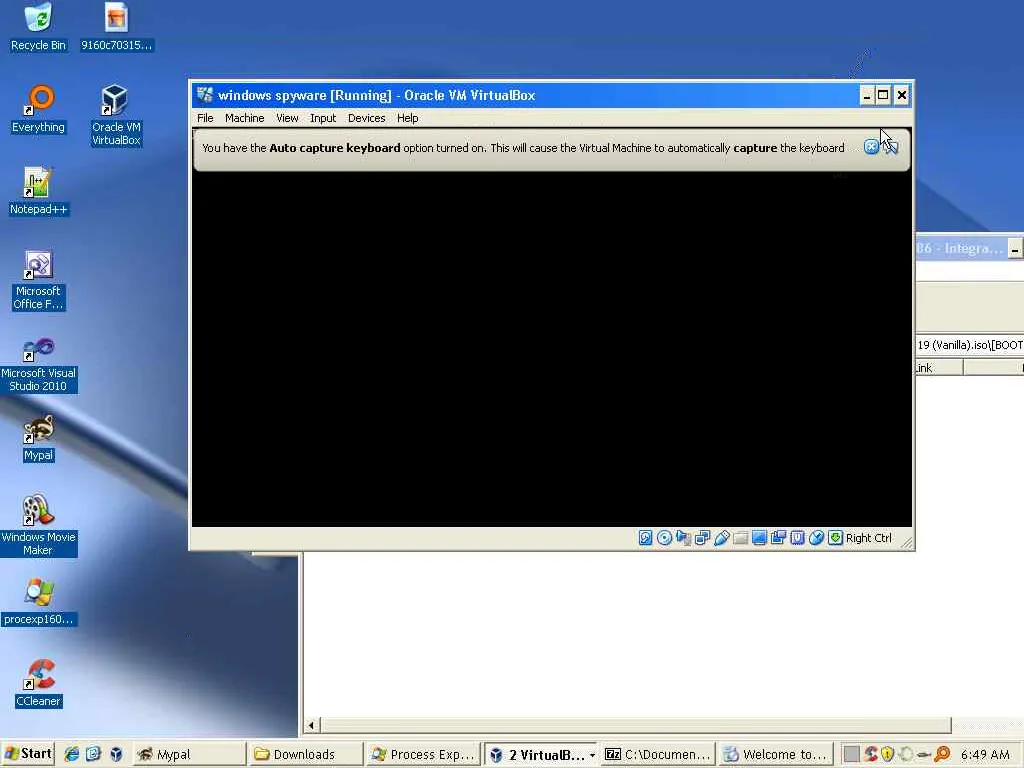Select the Oracle VM VirtualBox desktop shortcut
1024x768 pixels.
coord(116,116)
